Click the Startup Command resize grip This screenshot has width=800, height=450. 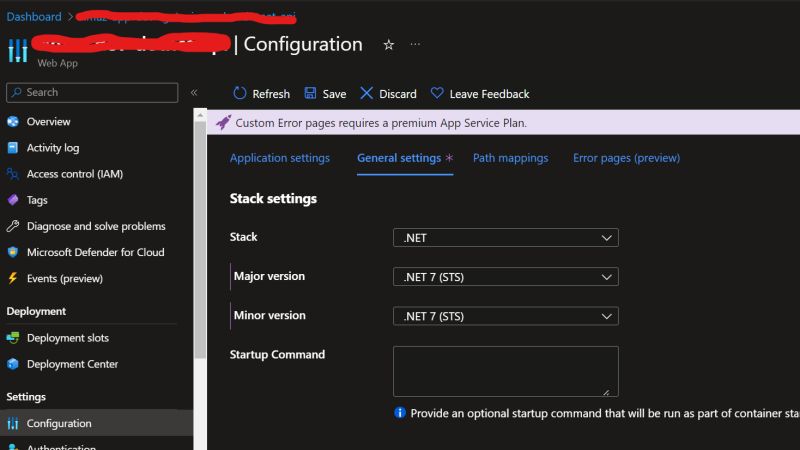coord(606,392)
